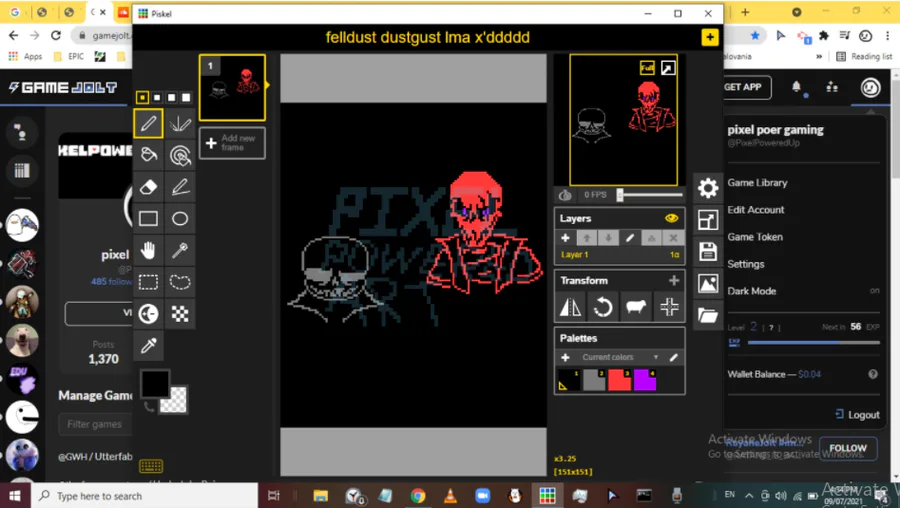Viewport: 900px width, 508px height.
Task: Open the Resize panel icon
Action: (708, 220)
